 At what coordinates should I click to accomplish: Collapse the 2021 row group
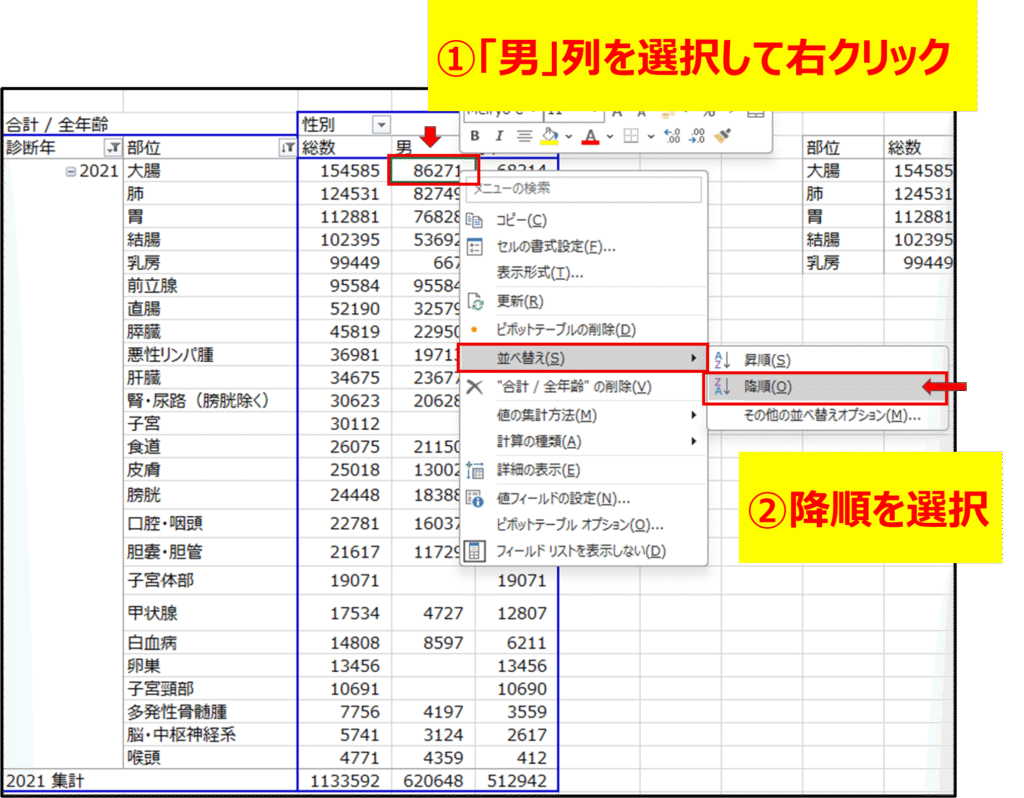coord(70,171)
